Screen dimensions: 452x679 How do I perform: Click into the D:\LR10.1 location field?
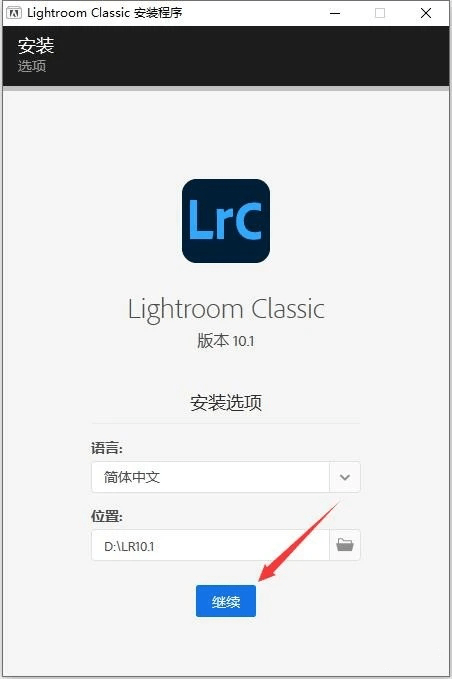(210, 545)
